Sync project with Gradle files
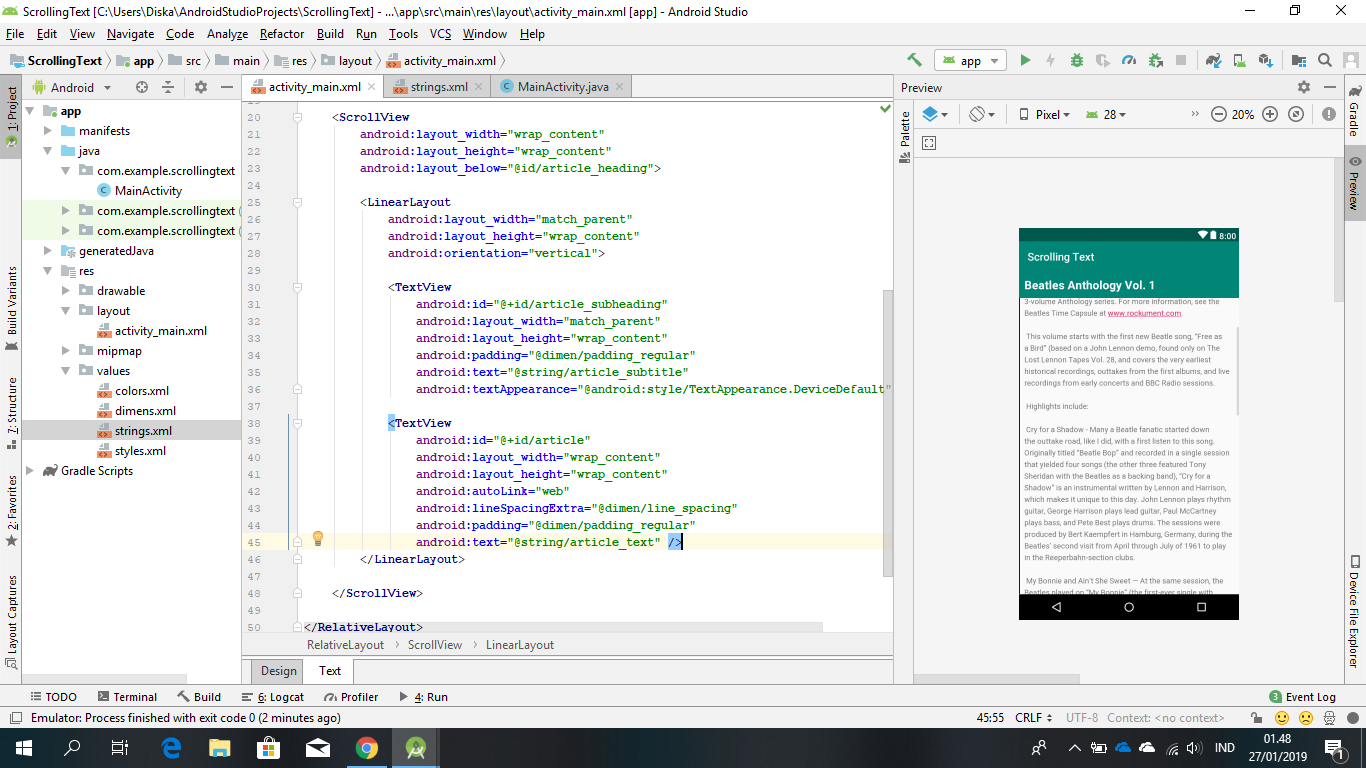The image size is (1366, 768). pyautogui.click(x=1213, y=60)
